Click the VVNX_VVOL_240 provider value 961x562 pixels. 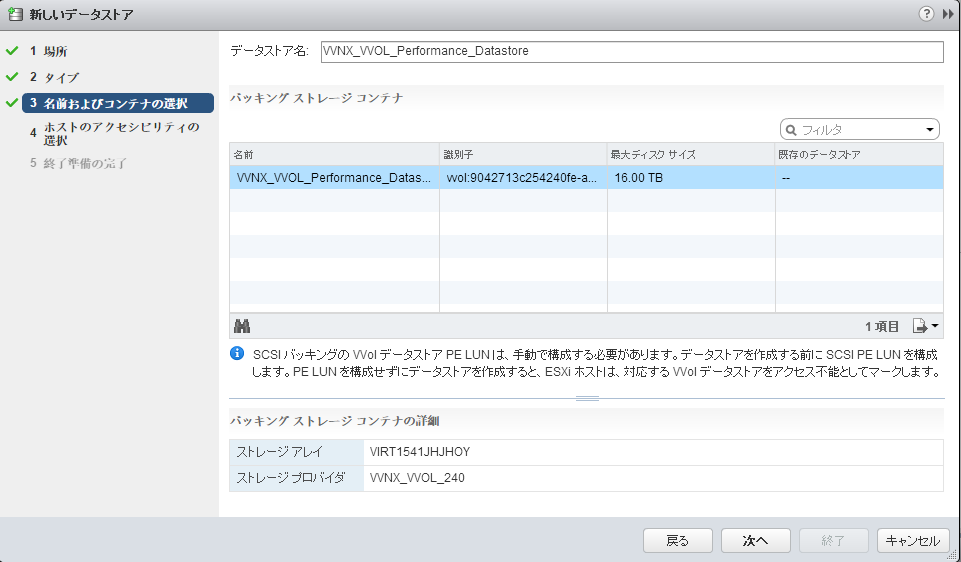pyautogui.click(x=417, y=478)
